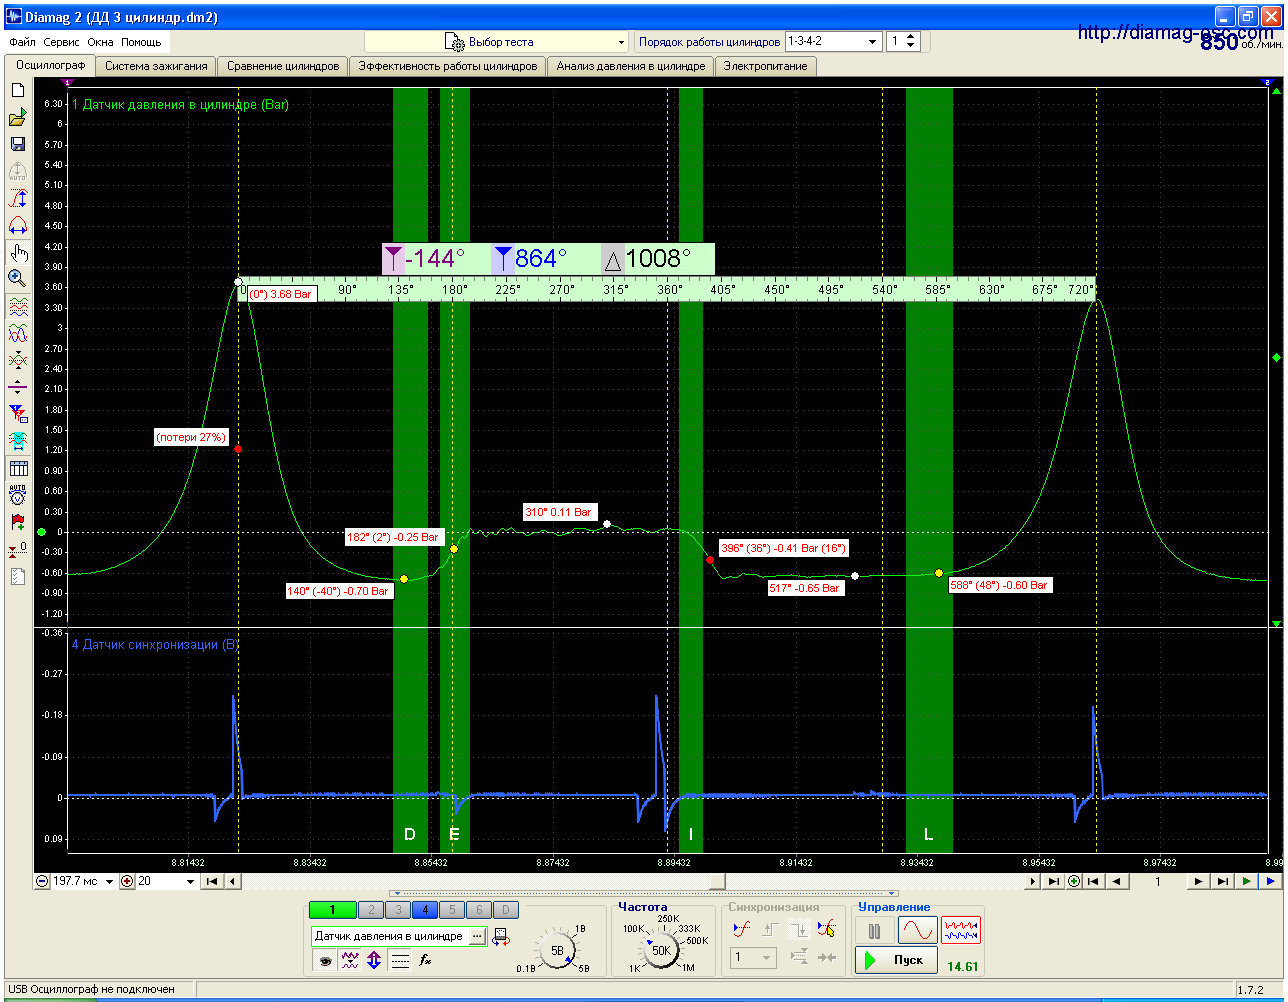Select the red arc horizontal measure tool

pos(17,225)
